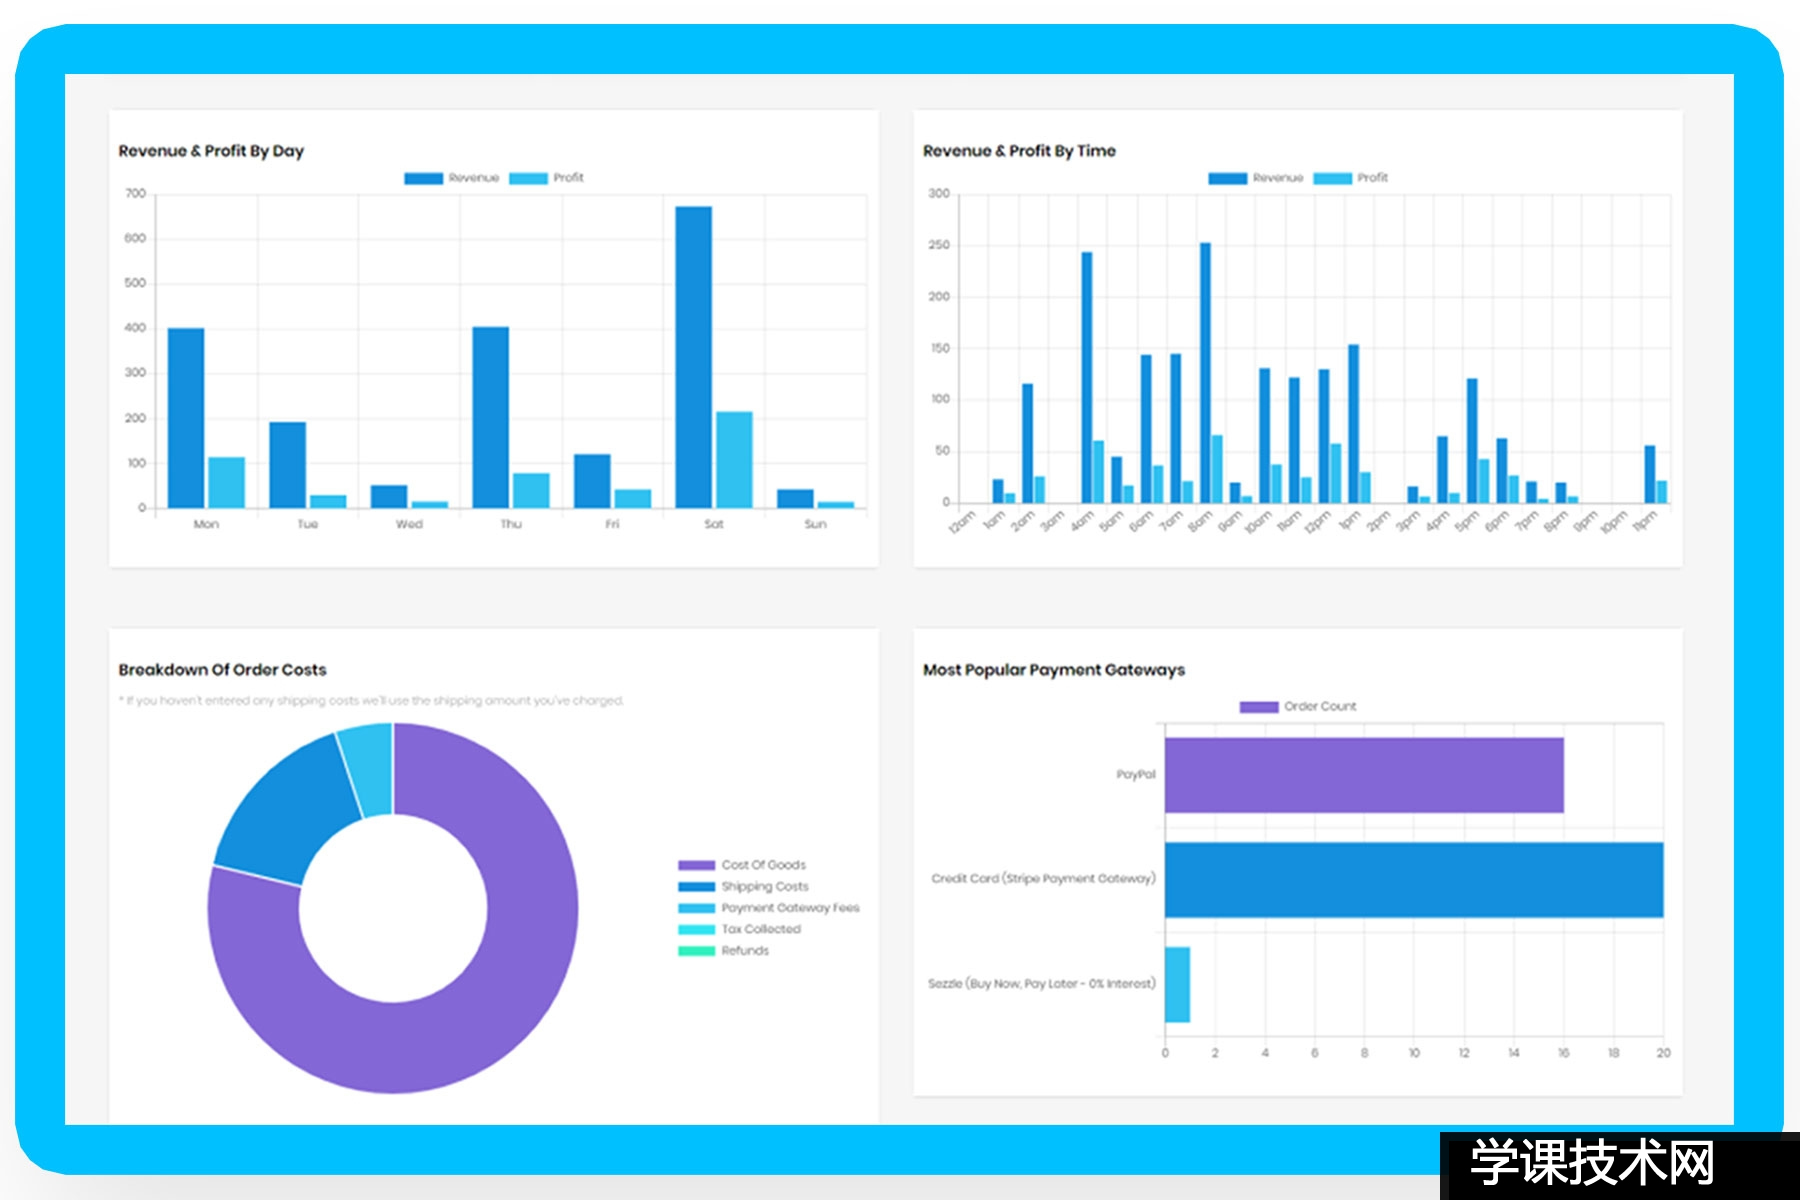1800x1200 pixels.
Task: Click the Most Popular Payment Gateways title
Action: [x=1055, y=670]
